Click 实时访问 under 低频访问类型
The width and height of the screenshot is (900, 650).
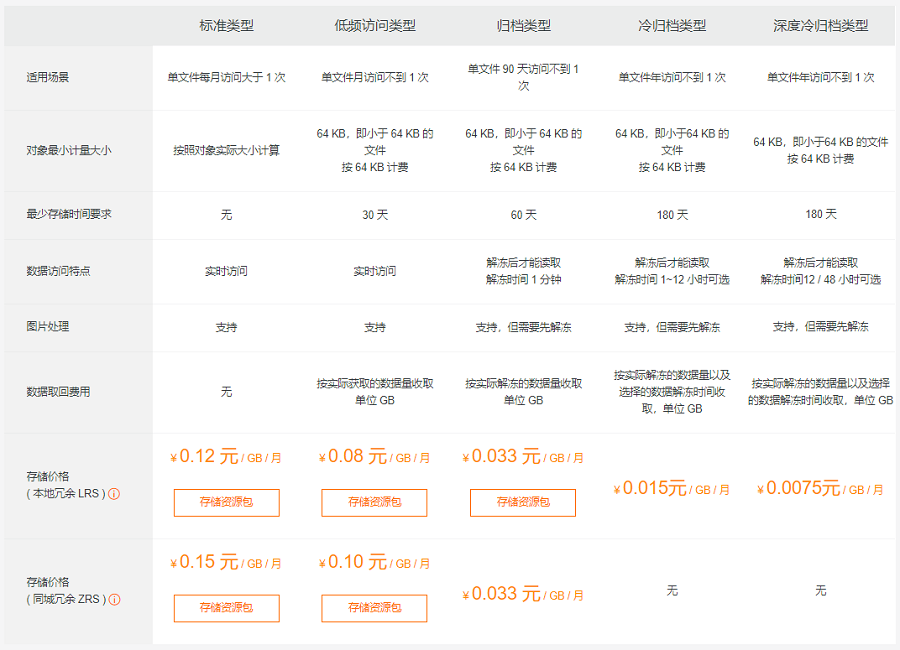[375, 271]
